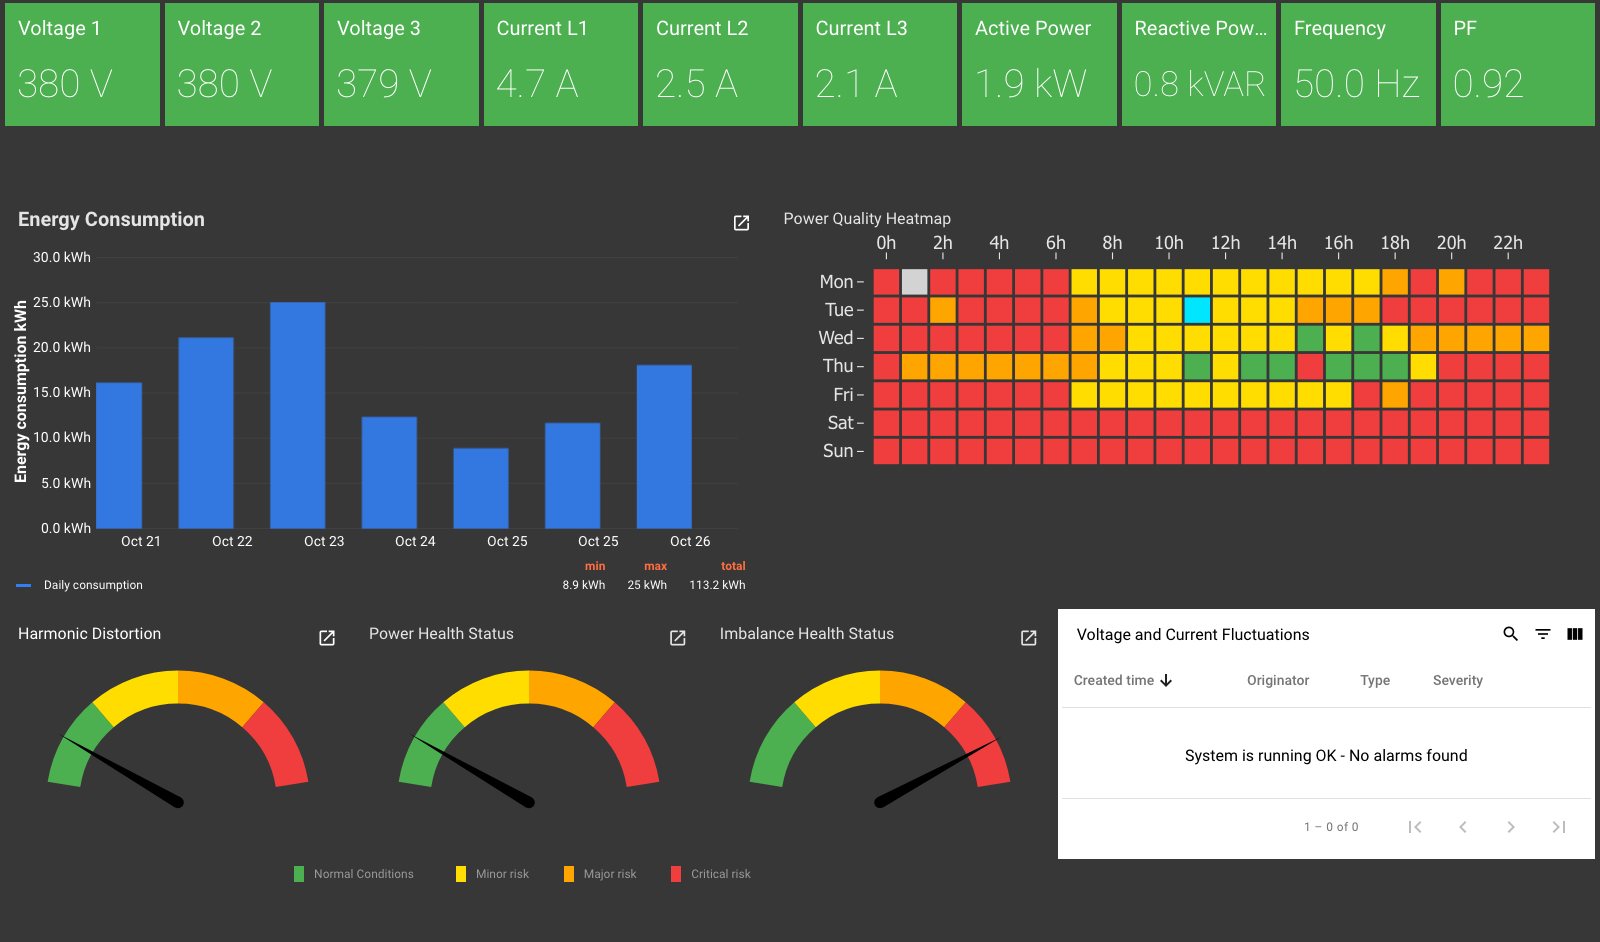Image resolution: width=1600 pixels, height=942 pixels.
Task: Click the max value 25 kWh
Action: (647, 585)
